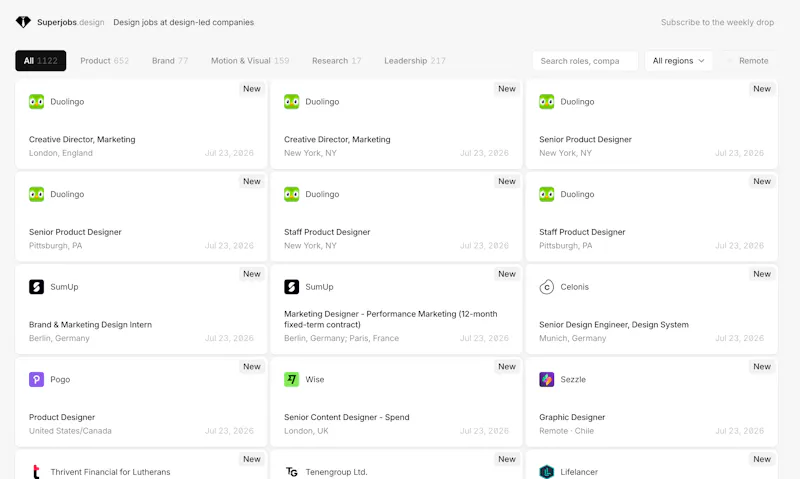Open Staff Product Designer job in Pittsburgh
Image resolution: width=800 pixels, height=479 pixels.
[x=652, y=217]
